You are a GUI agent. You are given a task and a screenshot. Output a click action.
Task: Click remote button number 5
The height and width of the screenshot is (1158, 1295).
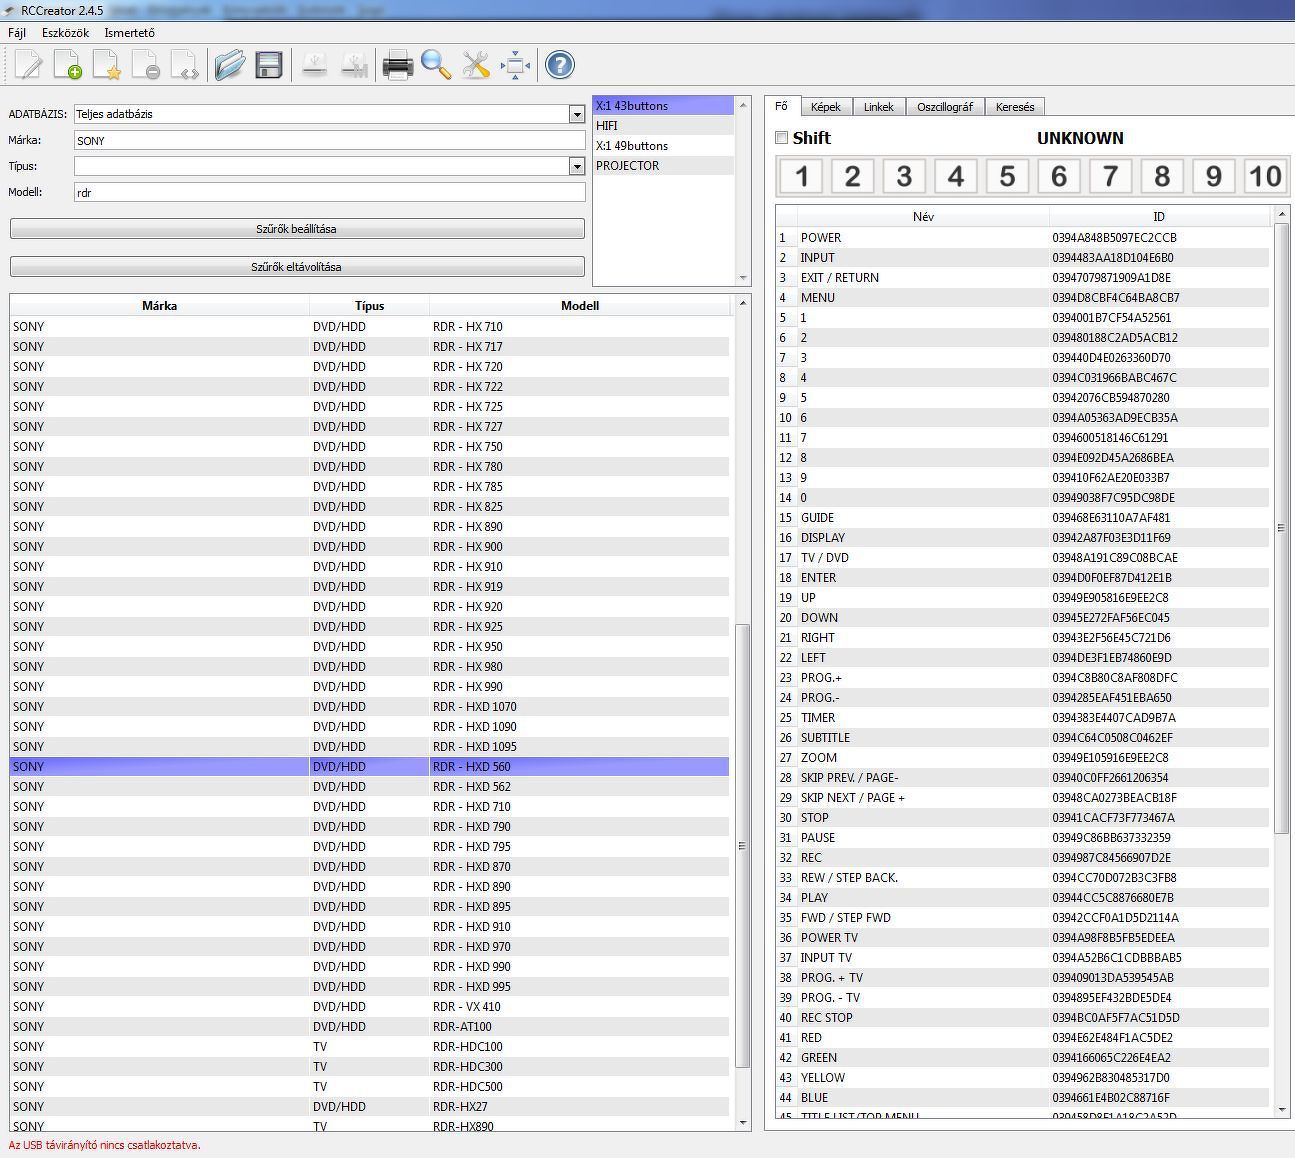click(x=1008, y=177)
